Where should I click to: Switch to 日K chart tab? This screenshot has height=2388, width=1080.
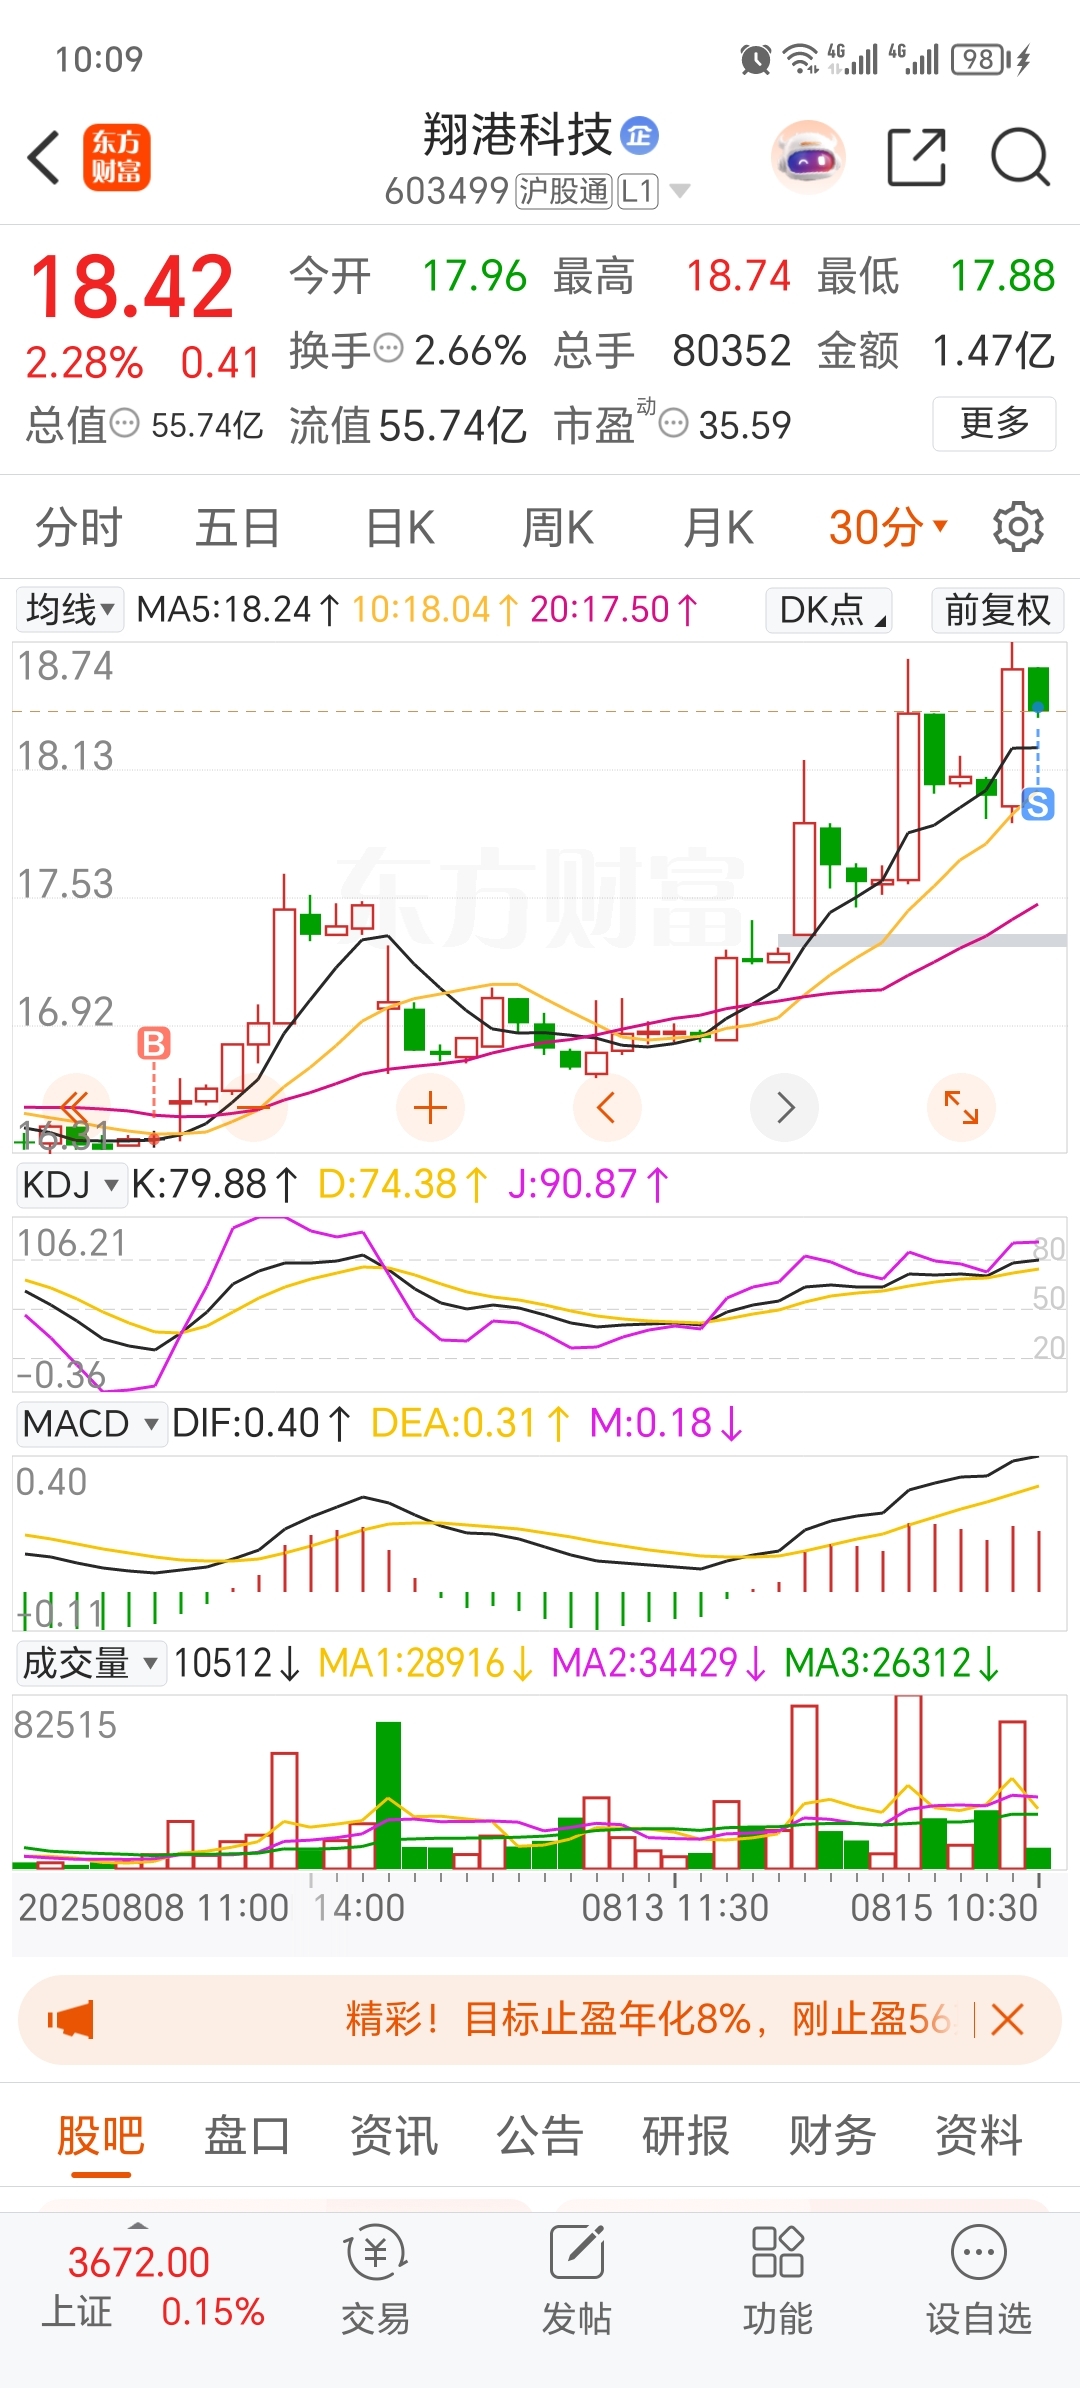coord(400,527)
